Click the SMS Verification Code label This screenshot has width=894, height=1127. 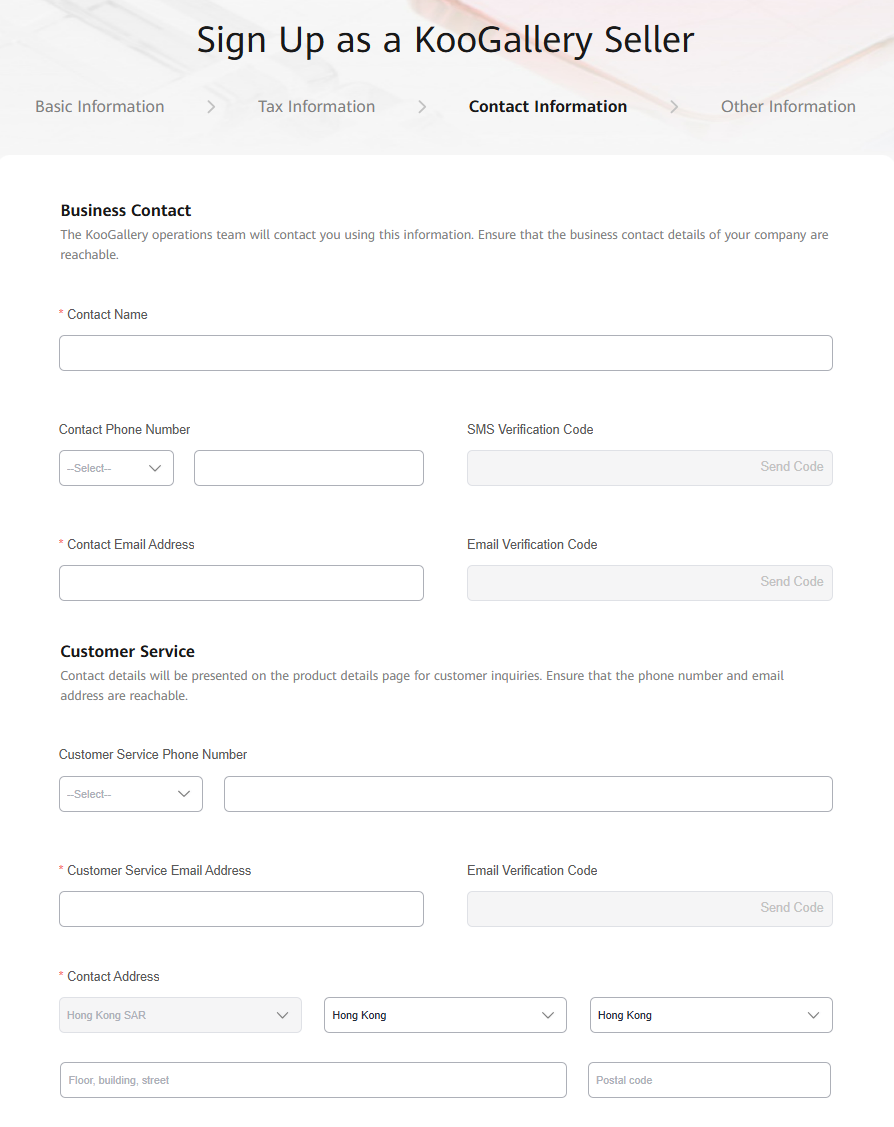pos(530,429)
